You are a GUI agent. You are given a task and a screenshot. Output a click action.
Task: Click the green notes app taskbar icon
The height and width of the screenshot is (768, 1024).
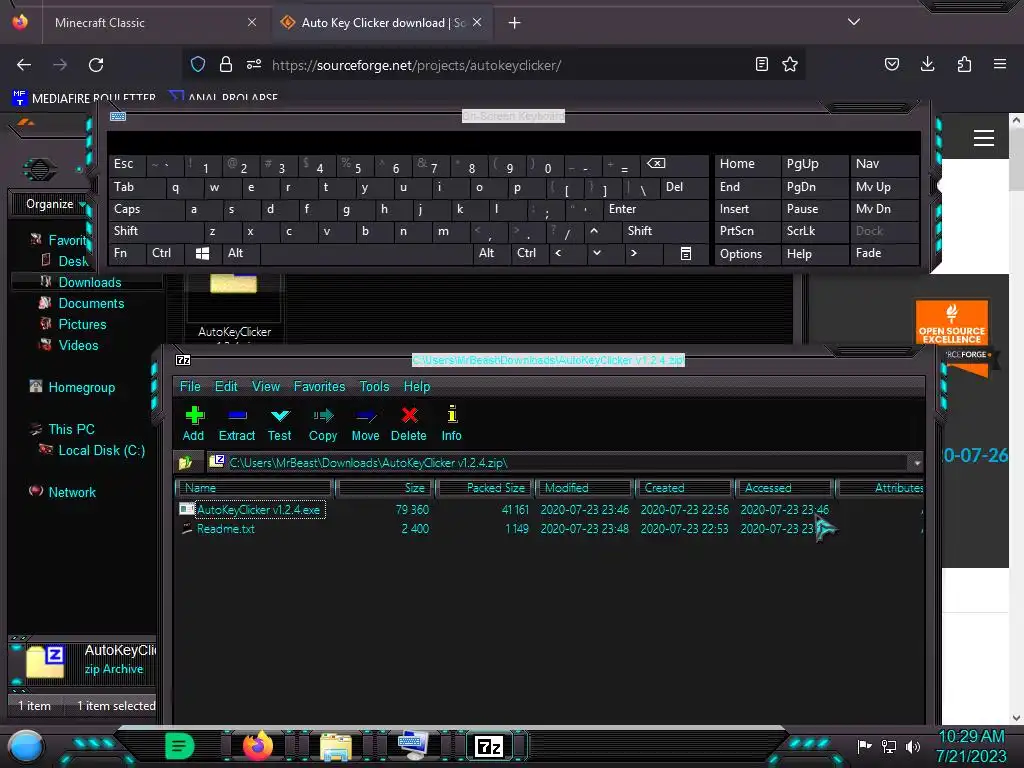coord(180,746)
